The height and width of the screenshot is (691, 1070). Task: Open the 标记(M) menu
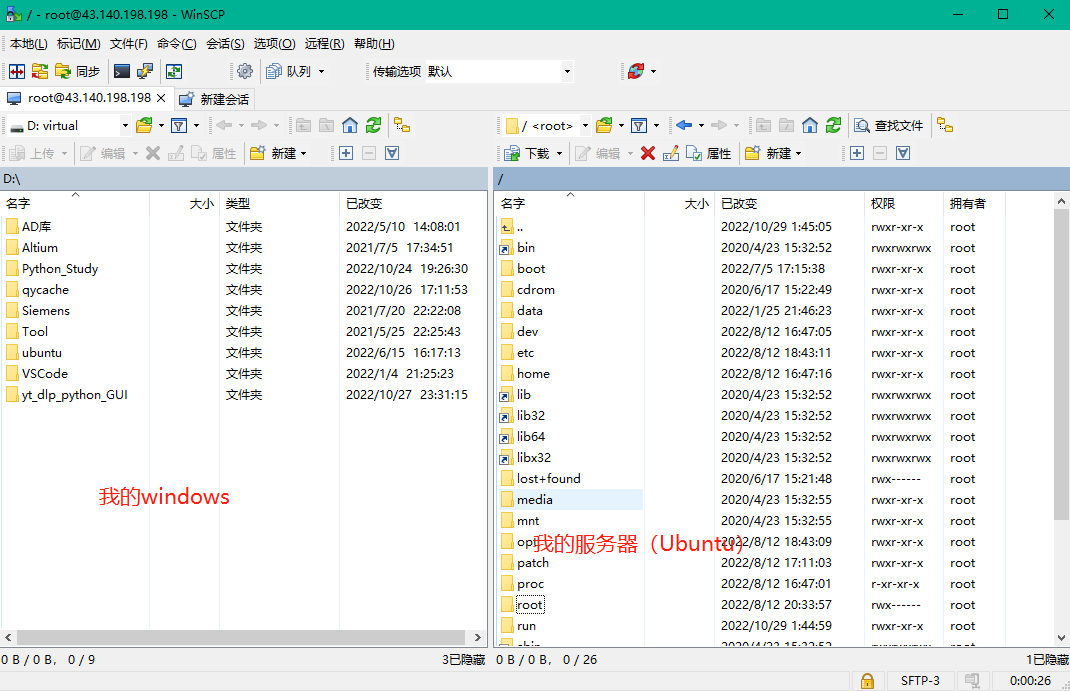pos(78,44)
